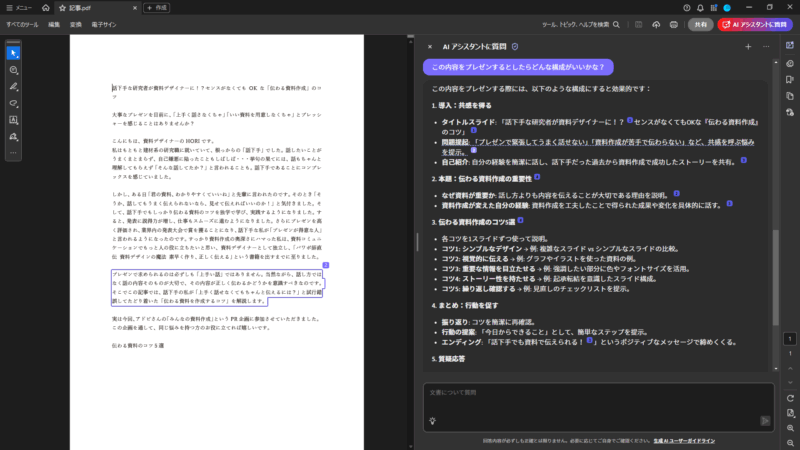800x450 pixels.
Task: Open the 生成AIユーザーガイドライン link
Action: pyautogui.click(x=685, y=440)
